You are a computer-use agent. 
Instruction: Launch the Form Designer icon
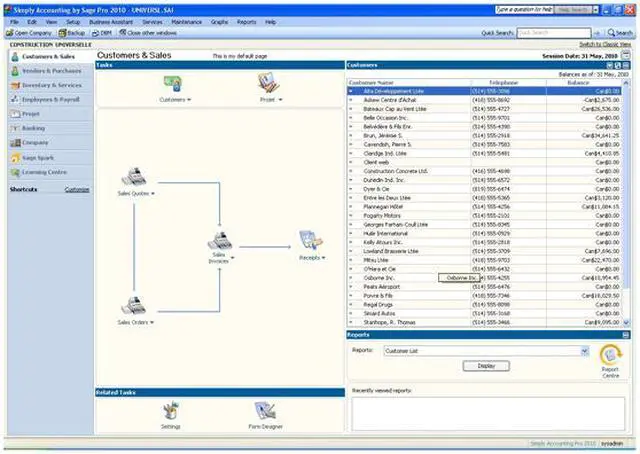265,411
